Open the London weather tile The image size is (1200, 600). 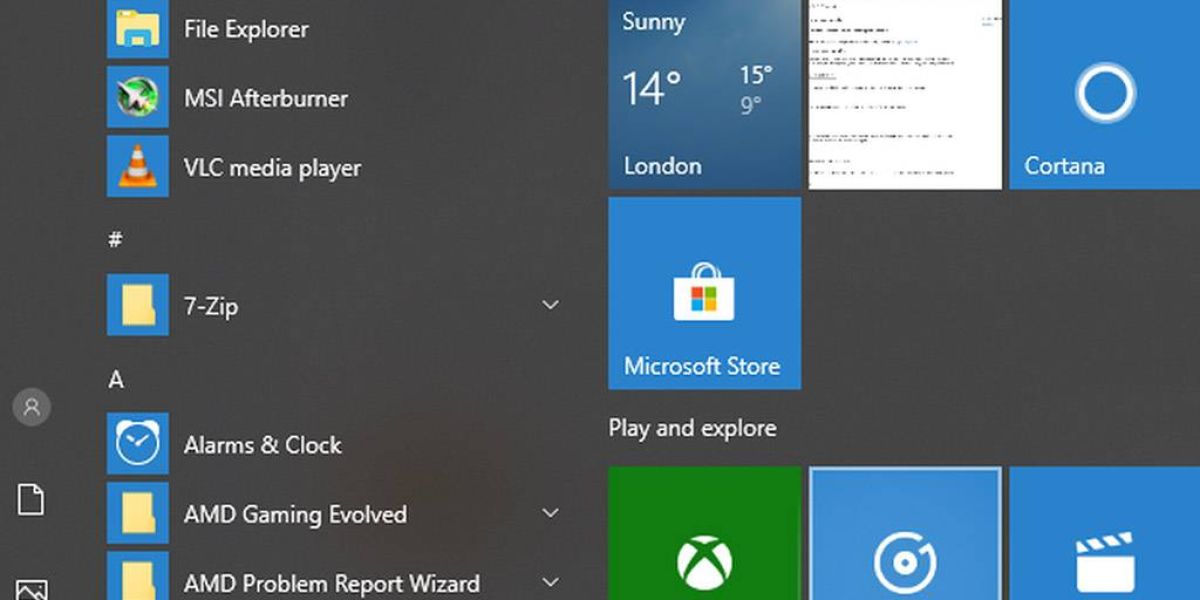(x=705, y=94)
